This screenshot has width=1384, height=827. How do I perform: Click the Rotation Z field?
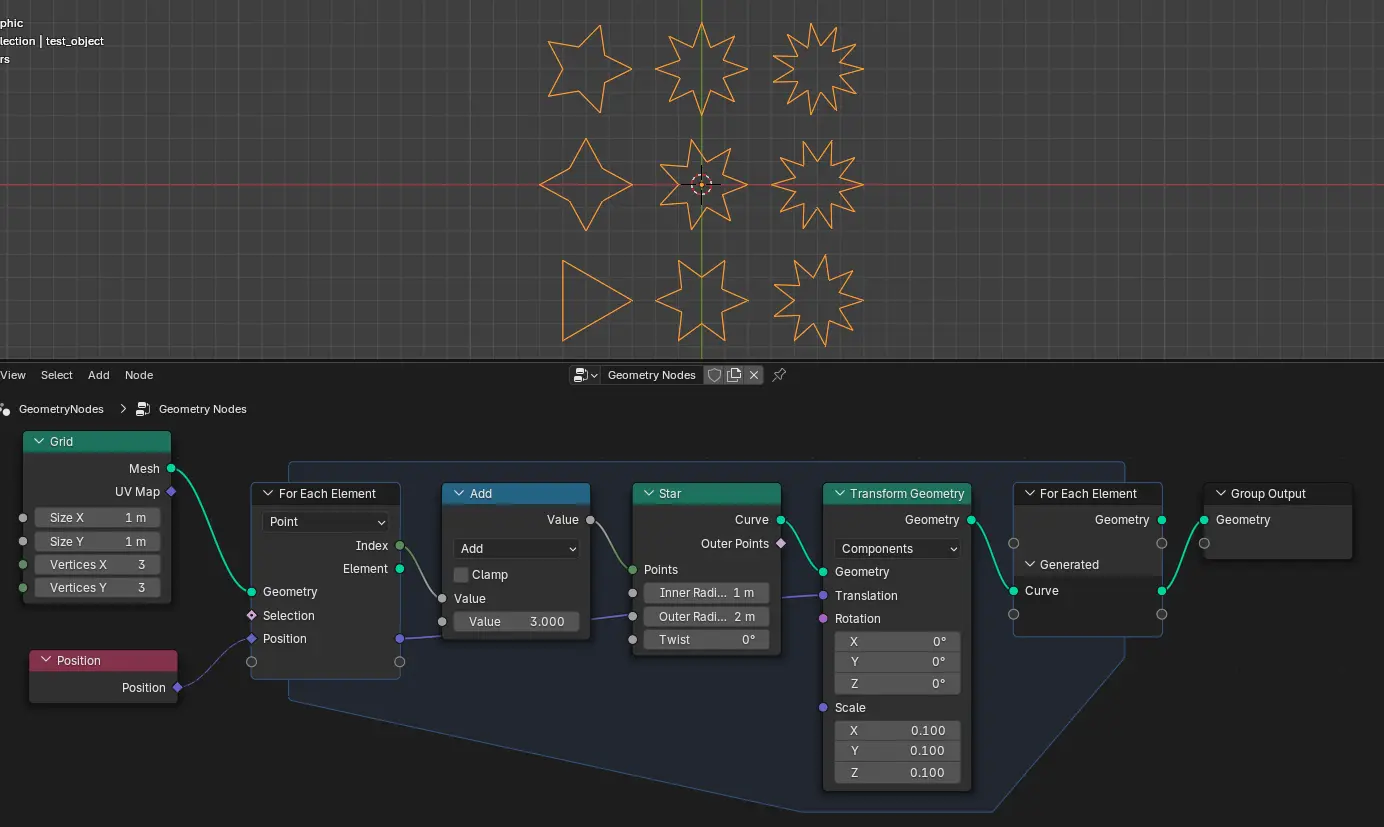pyautogui.click(x=897, y=684)
